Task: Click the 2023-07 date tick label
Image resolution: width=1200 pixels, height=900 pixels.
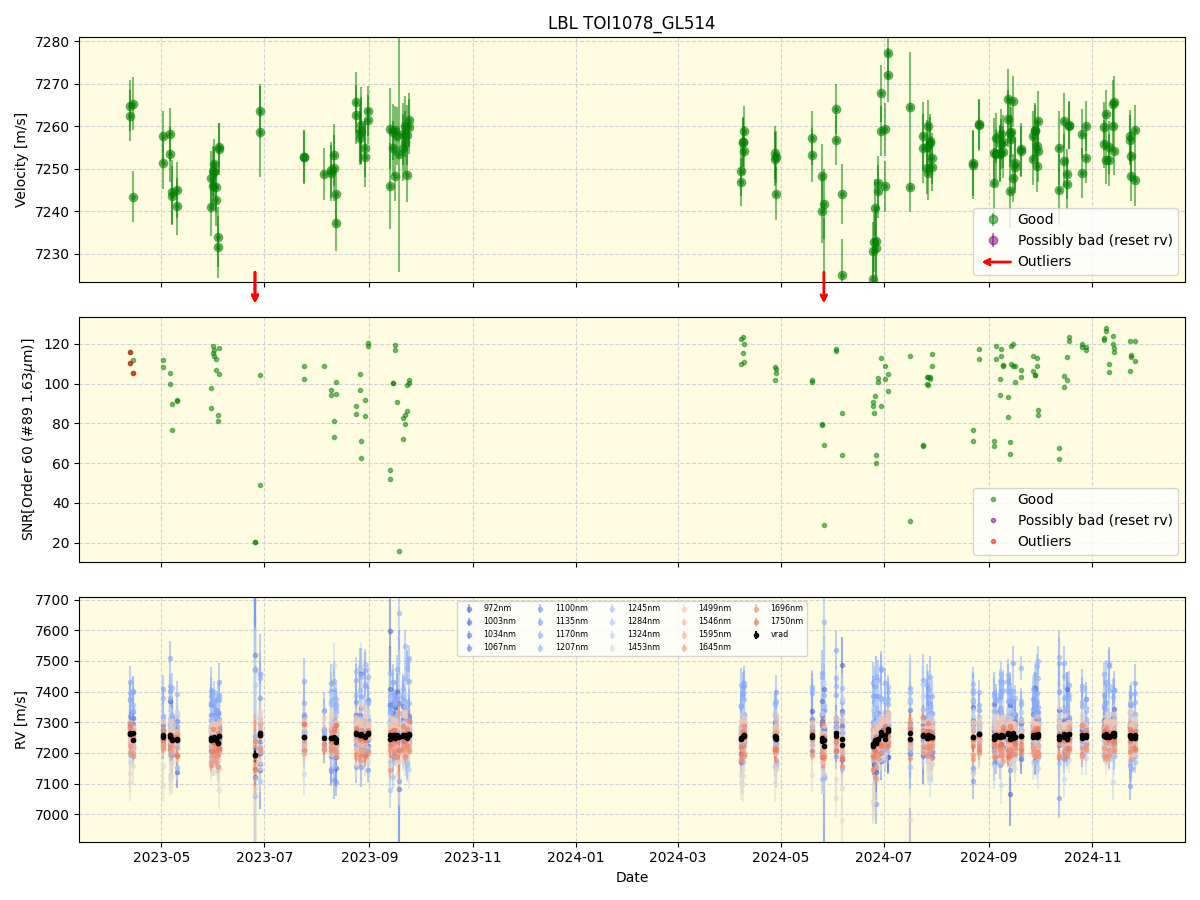Action: [264, 857]
